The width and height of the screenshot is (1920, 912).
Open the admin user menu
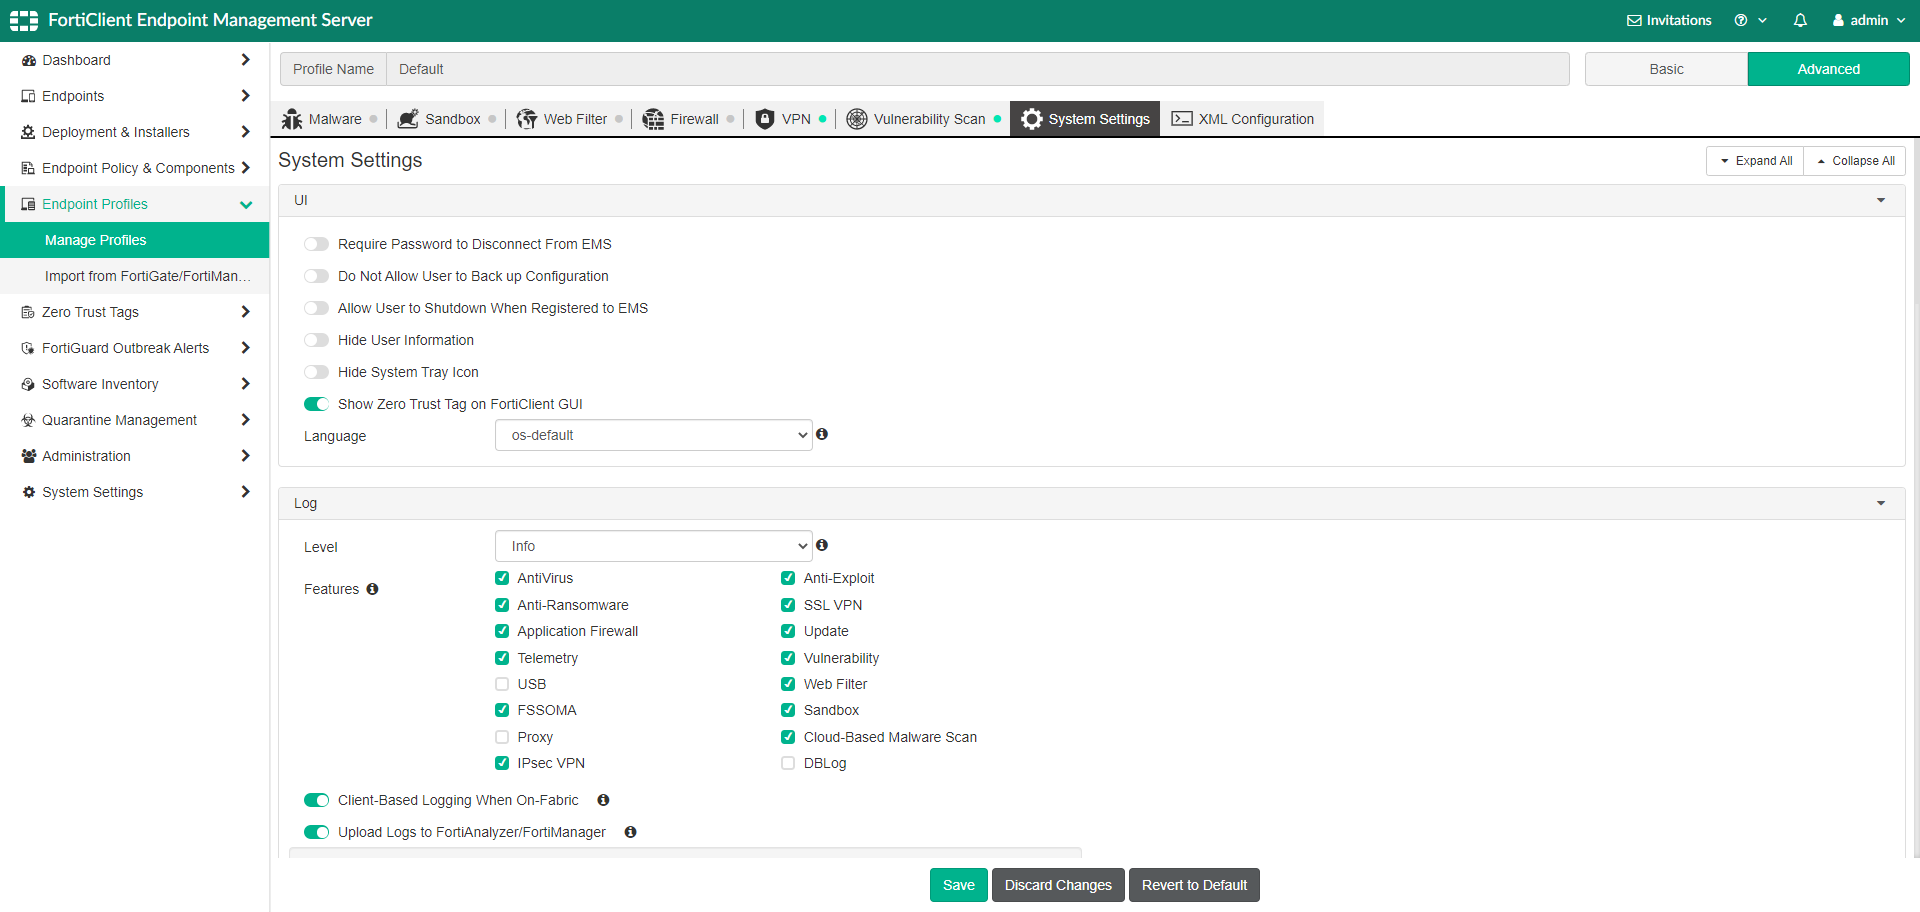point(1869,20)
